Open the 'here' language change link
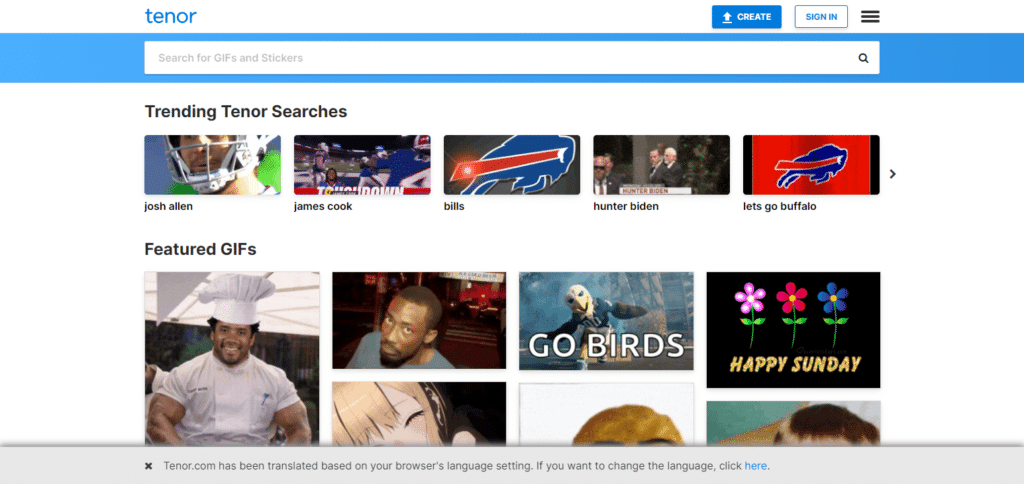 [756, 466]
